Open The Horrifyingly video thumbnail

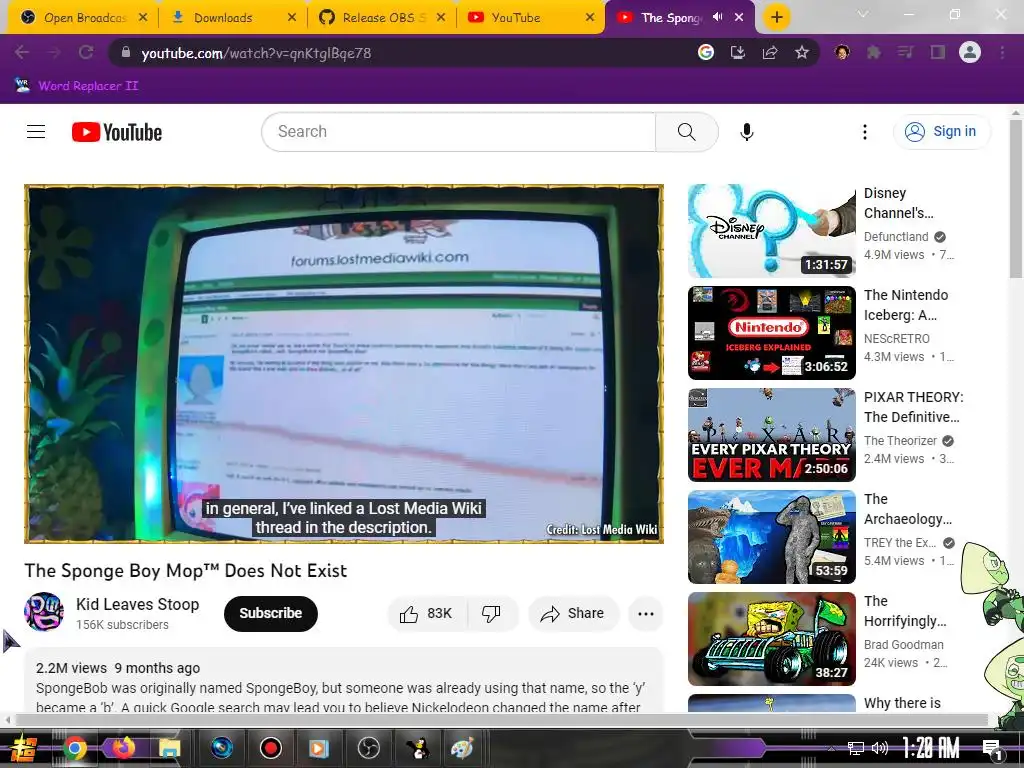(771, 639)
